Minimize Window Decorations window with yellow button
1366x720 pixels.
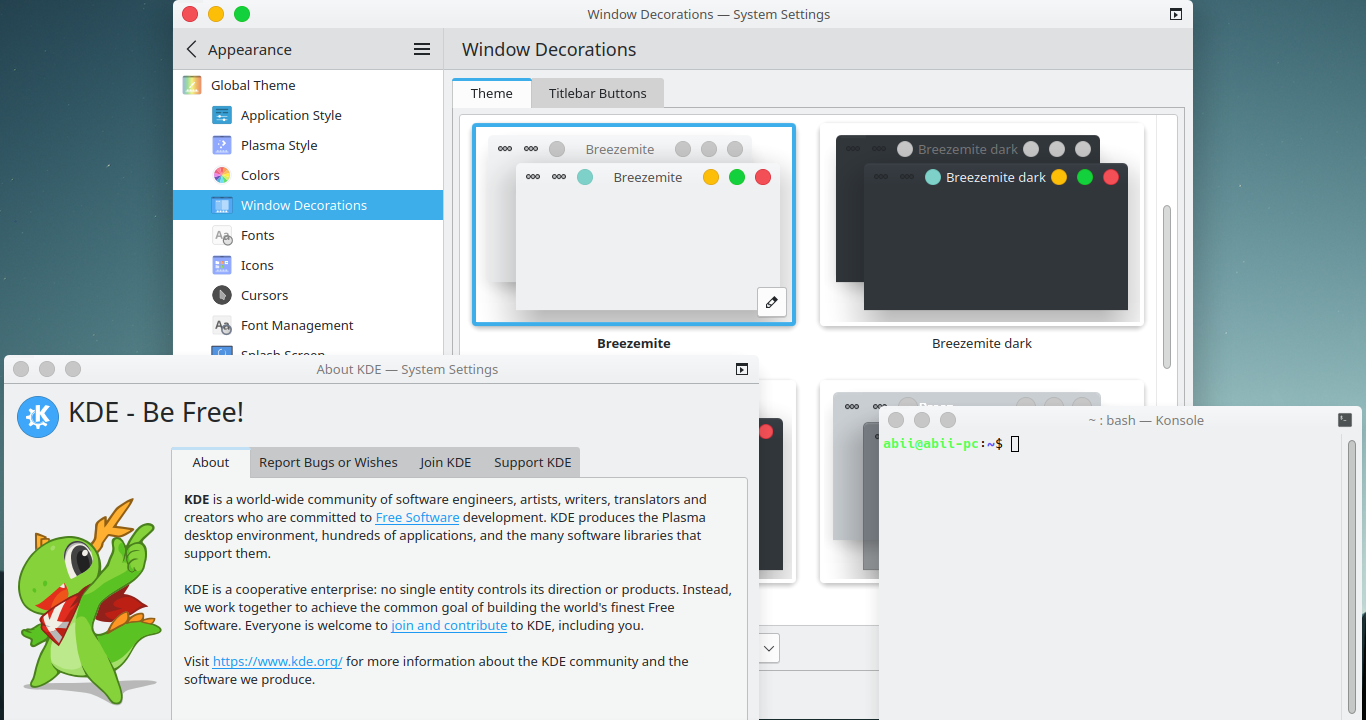tap(216, 14)
